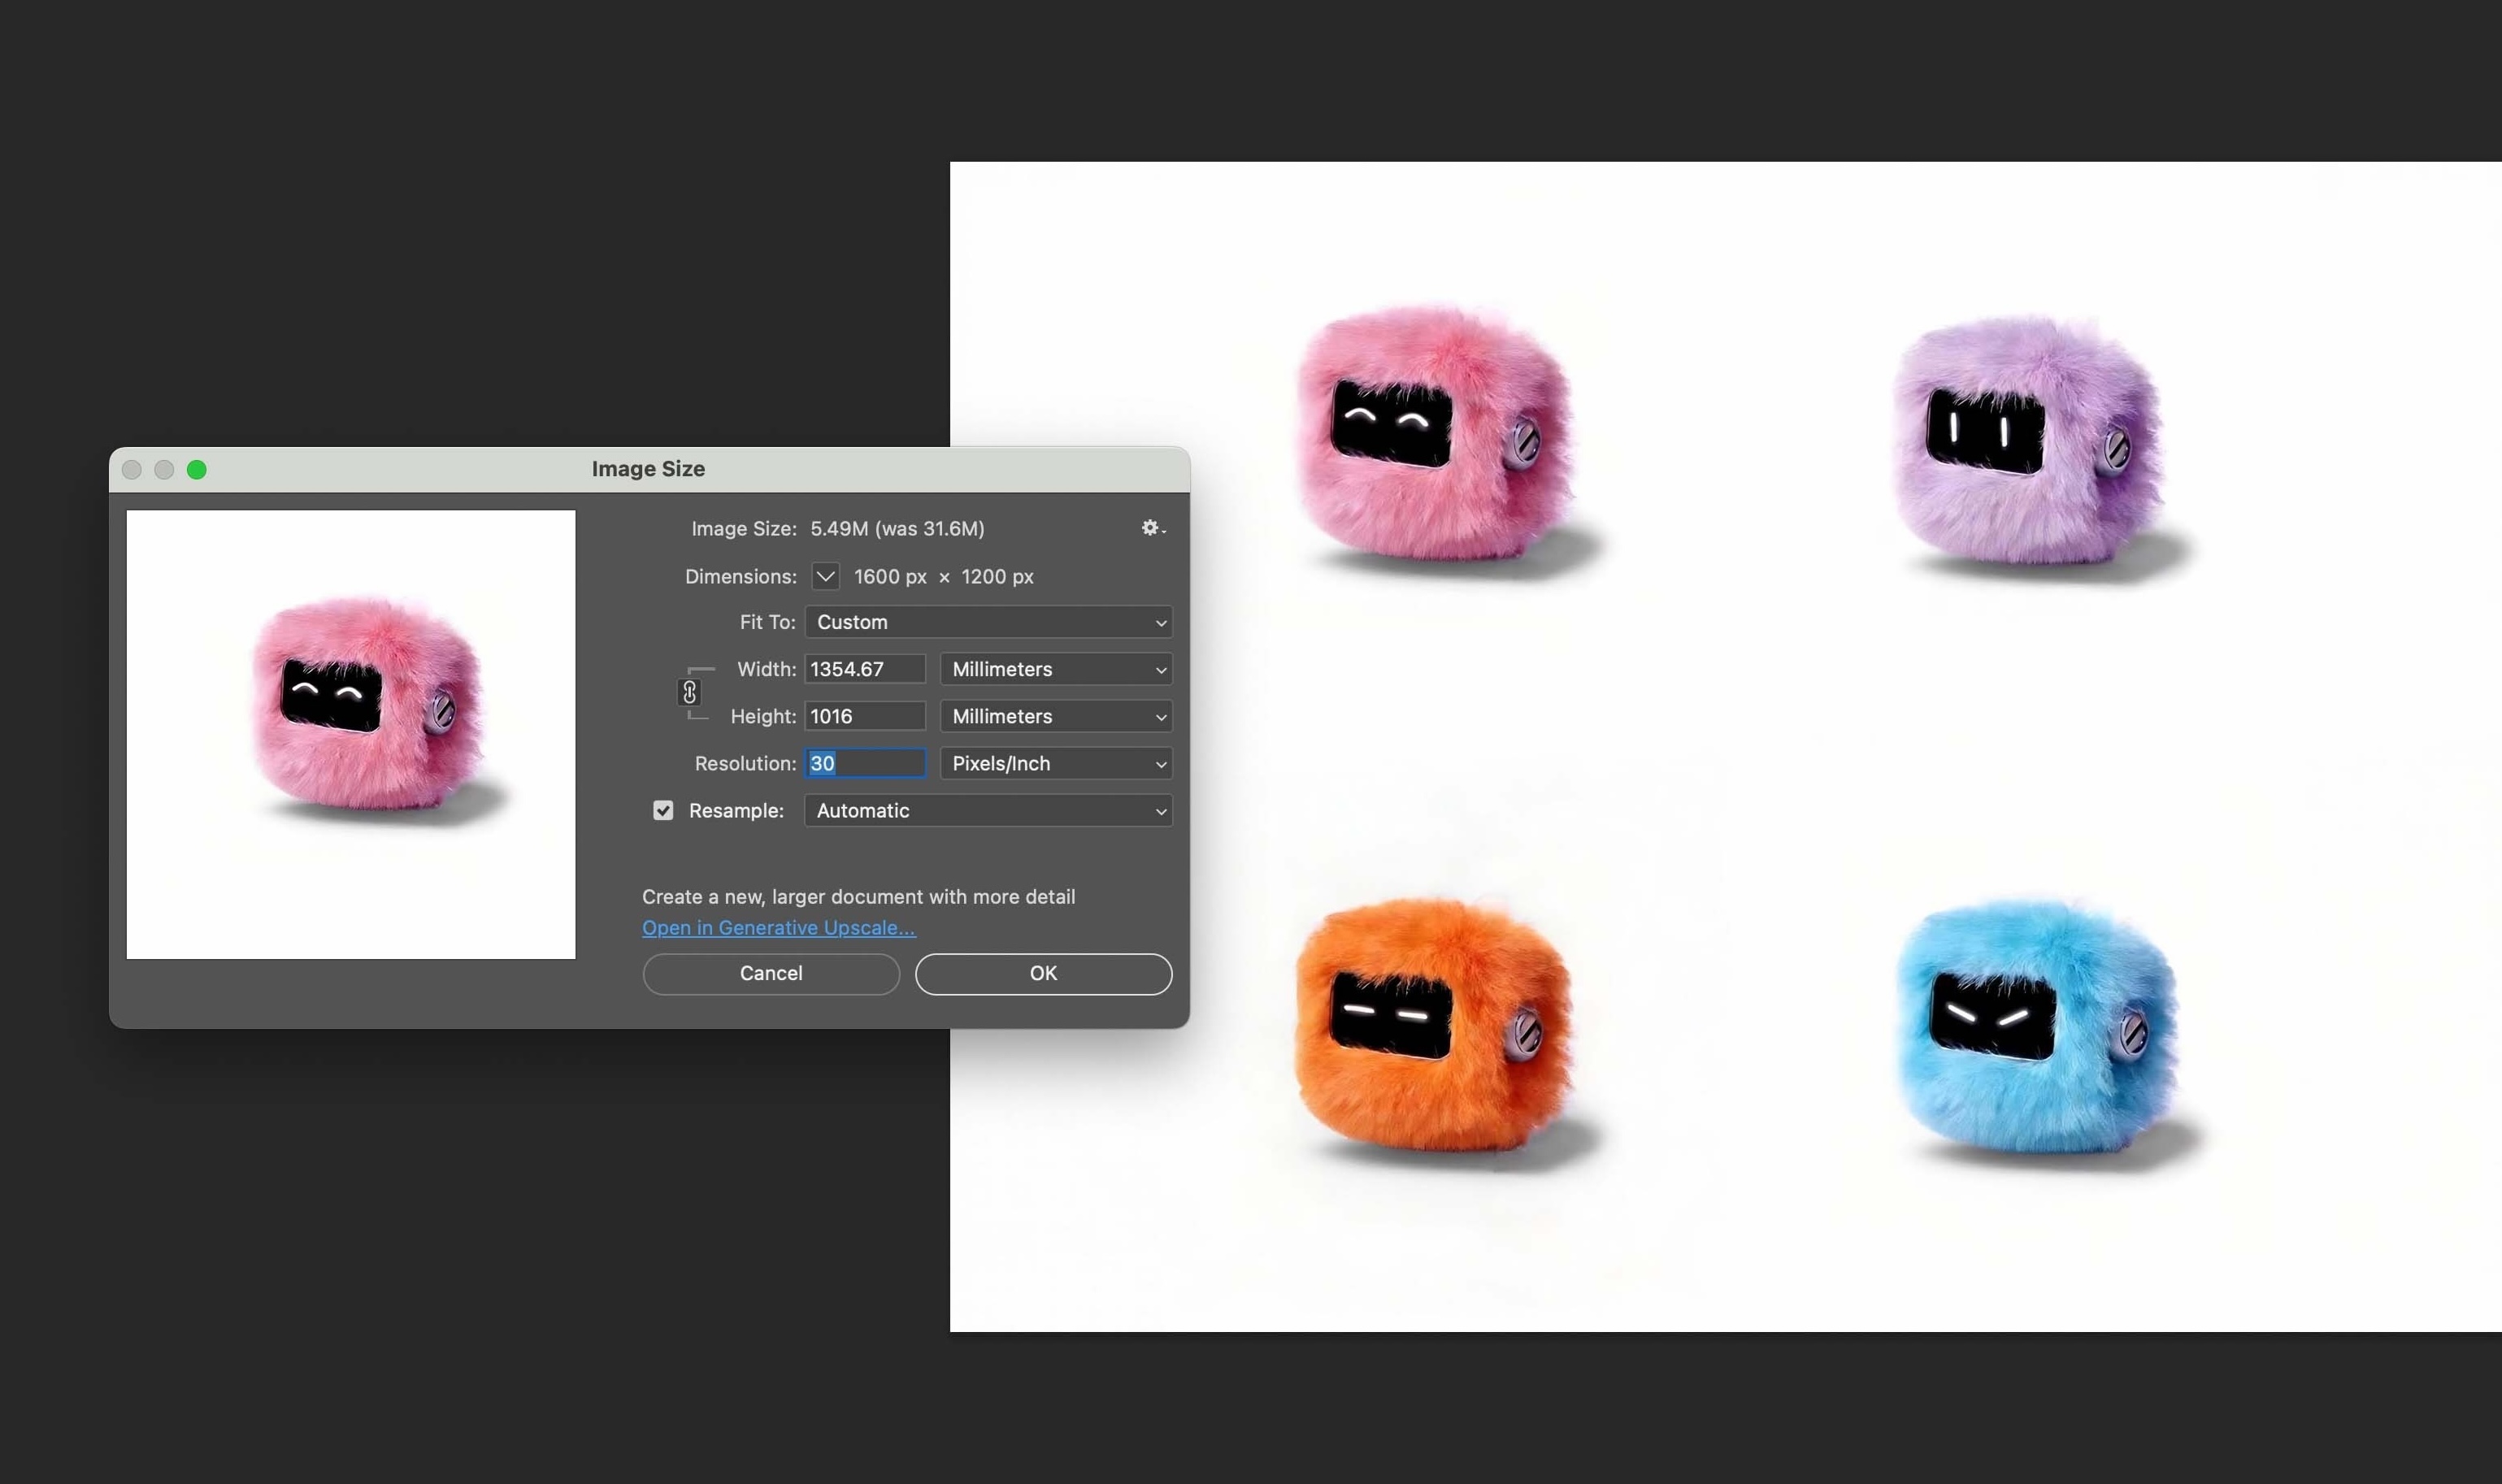This screenshot has height=1484, width=2502.
Task: Select the Width value 1354.67 field
Action: point(865,668)
